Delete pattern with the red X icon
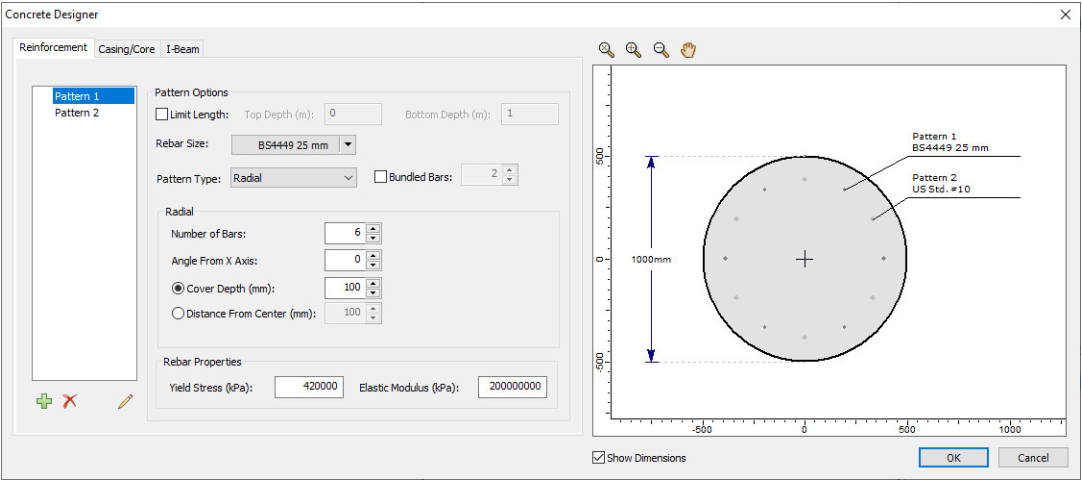 70,401
